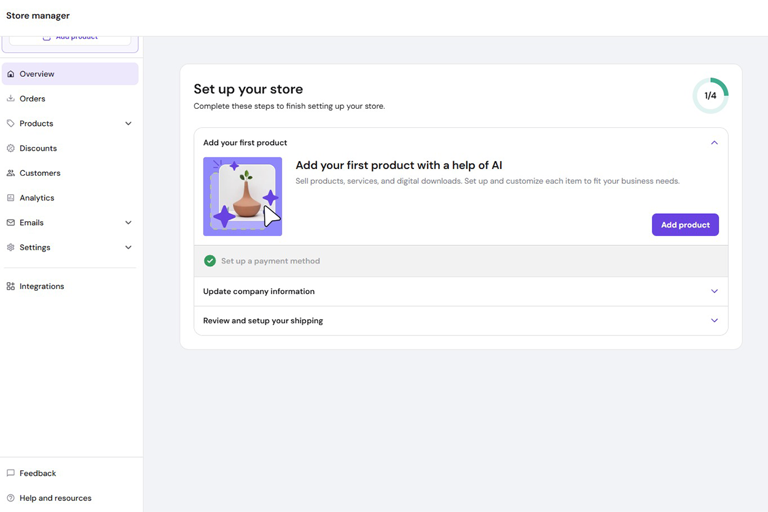Expand the Emails submenu chevron
768x512 pixels.
[128, 222]
